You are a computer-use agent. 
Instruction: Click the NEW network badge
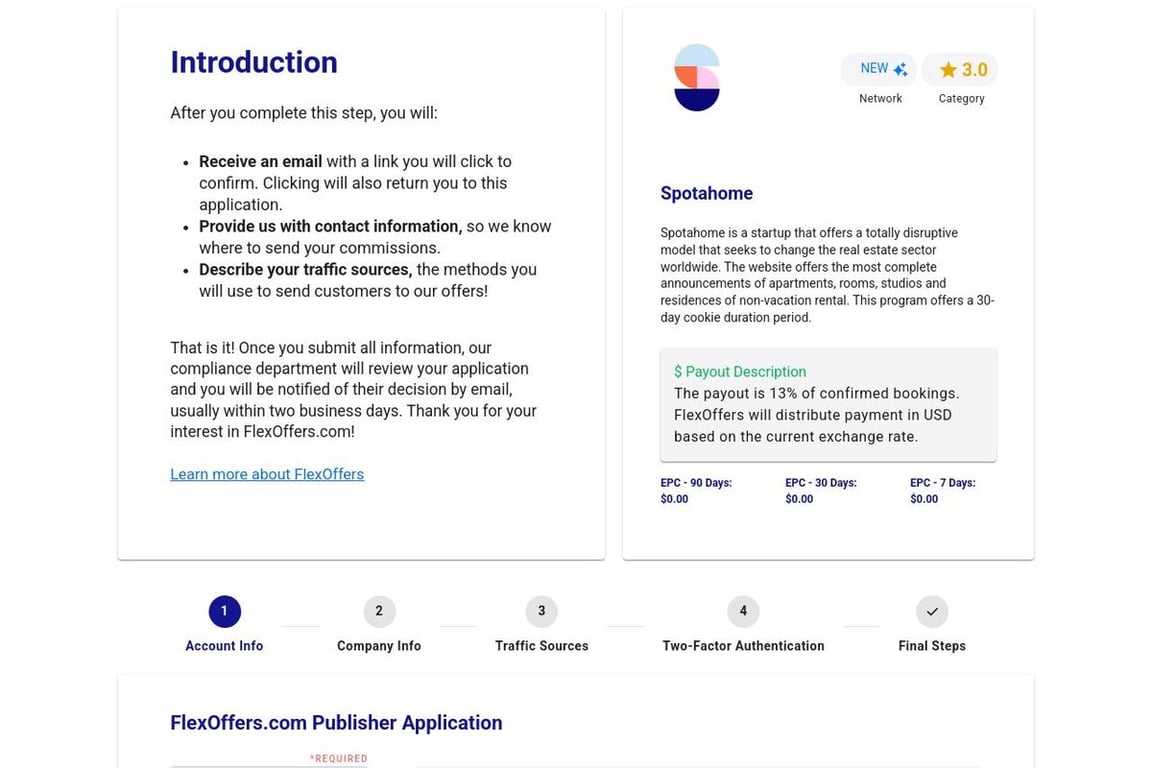tap(879, 69)
